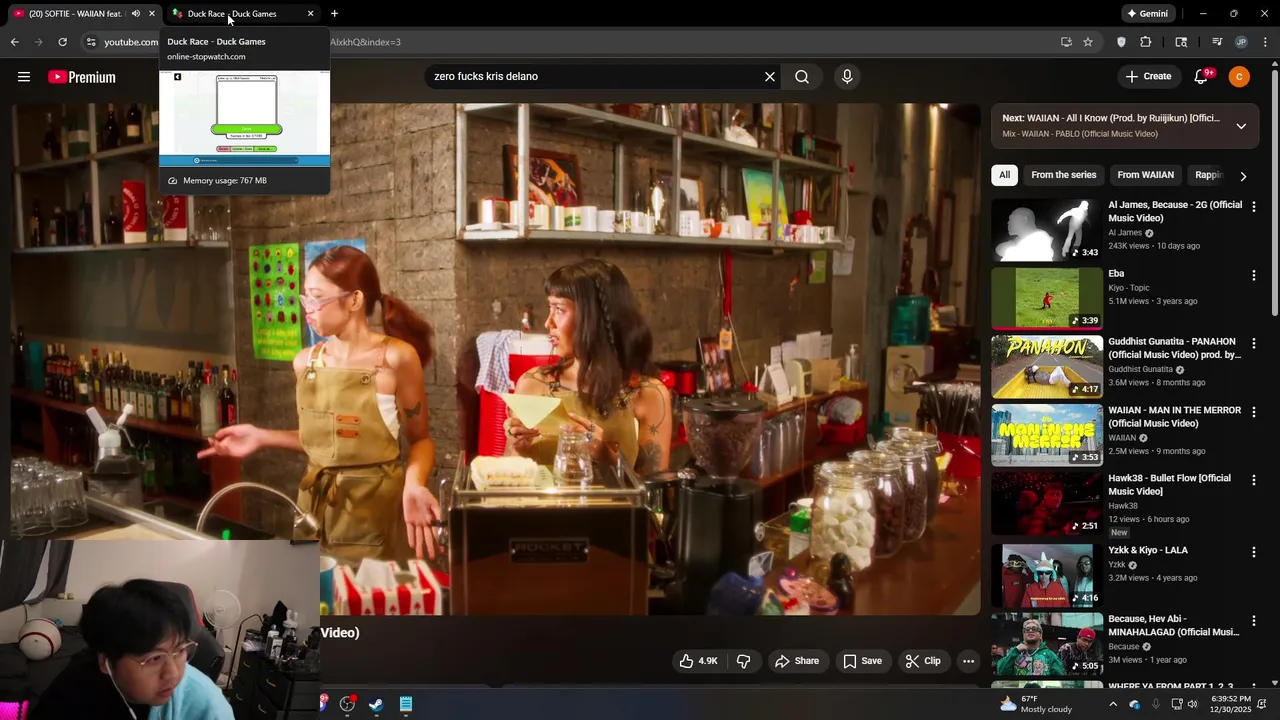Go back in browser history
Viewport: 1280px width, 720px height.
[x=14, y=42]
